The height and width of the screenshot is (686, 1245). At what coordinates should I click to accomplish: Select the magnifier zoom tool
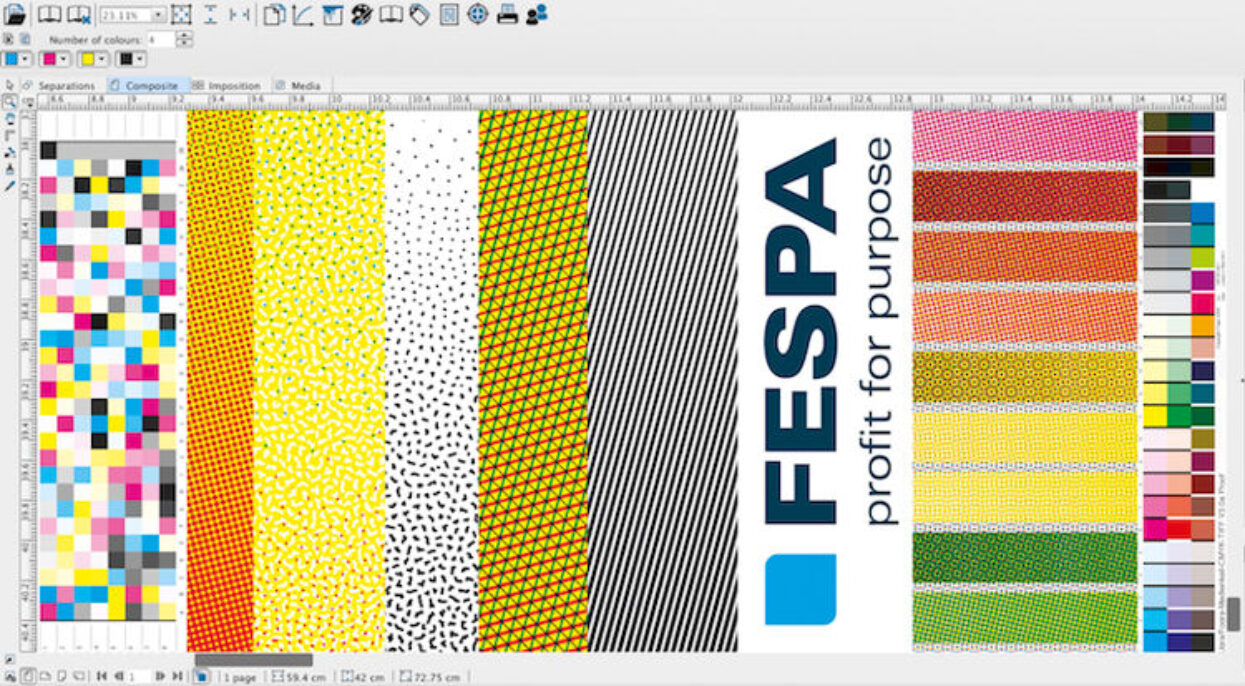[x=9, y=101]
